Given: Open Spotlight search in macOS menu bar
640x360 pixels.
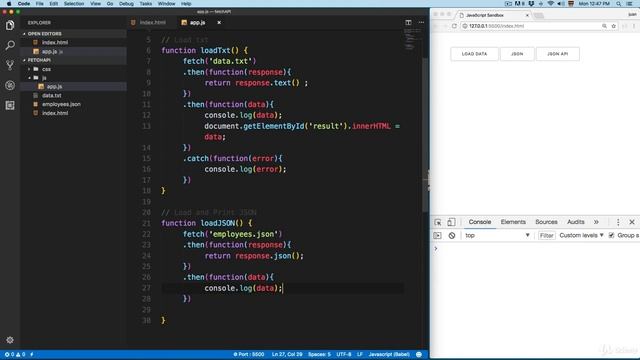Looking at the screenshot, I should (618, 4).
